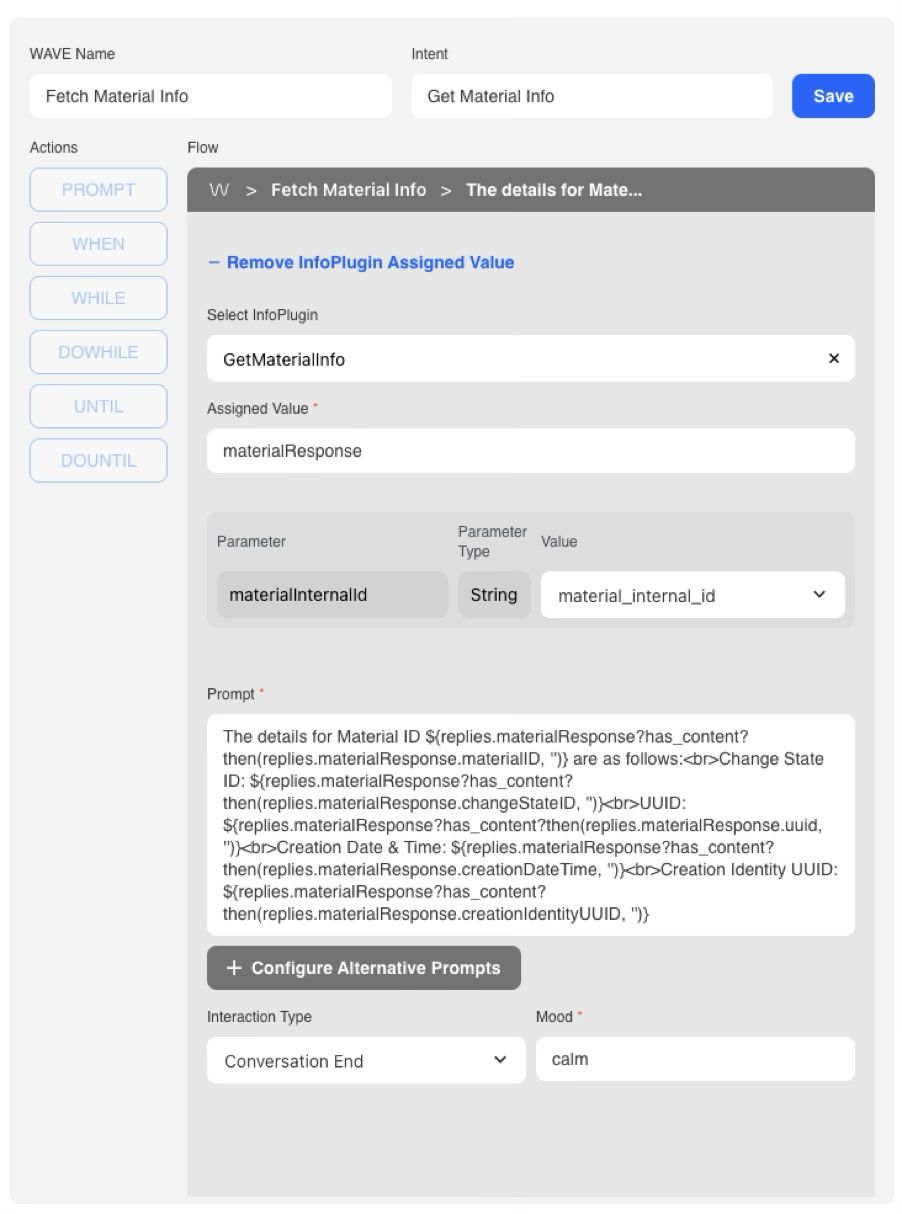This screenshot has width=902, height=1214.
Task: Clear the GetMaterialInfo selection with X icon
Action: [833, 358]
